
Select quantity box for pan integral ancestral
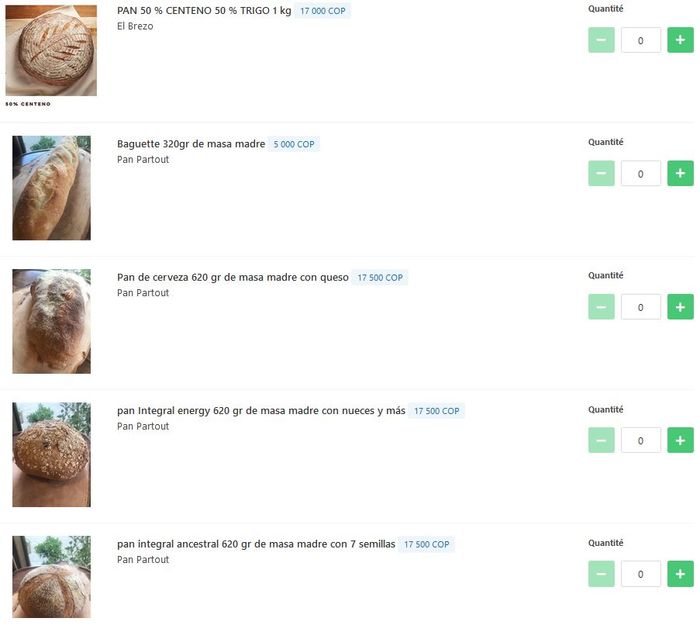coord(641,574)
